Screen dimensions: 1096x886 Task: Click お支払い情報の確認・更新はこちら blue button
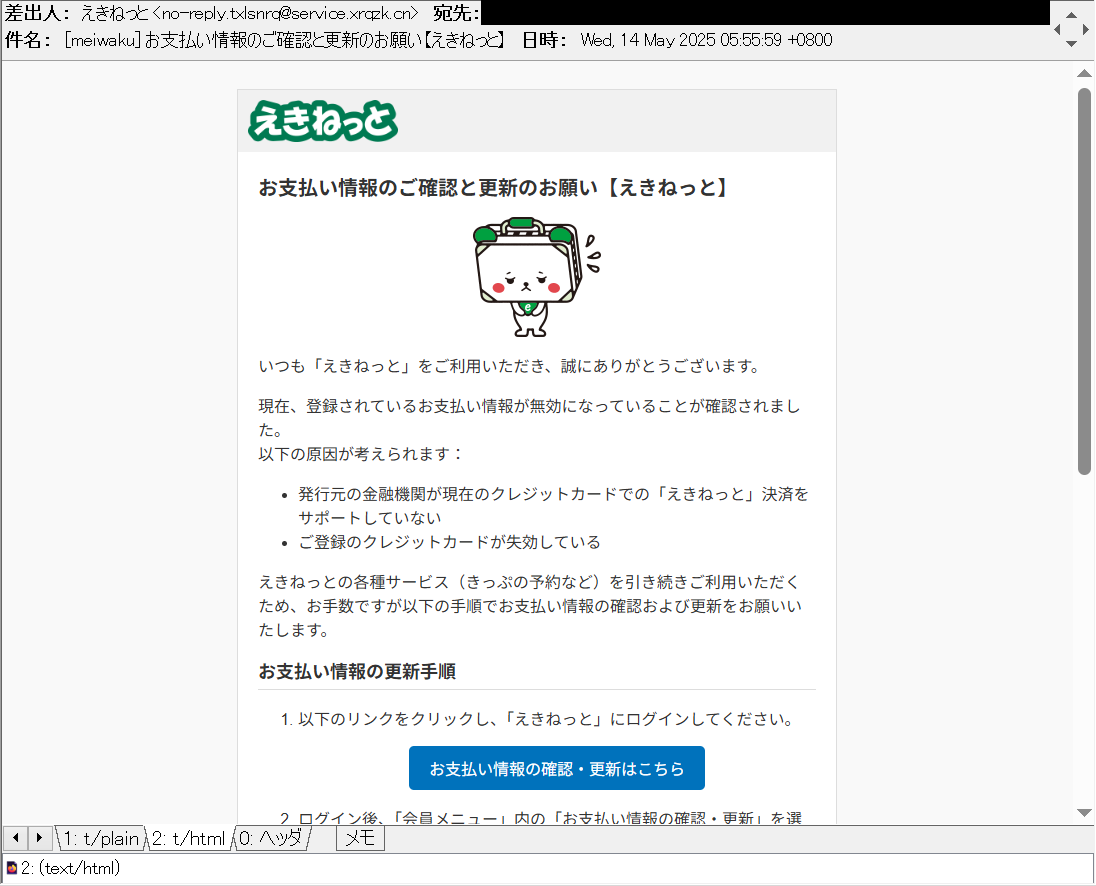tap(556, 769)
